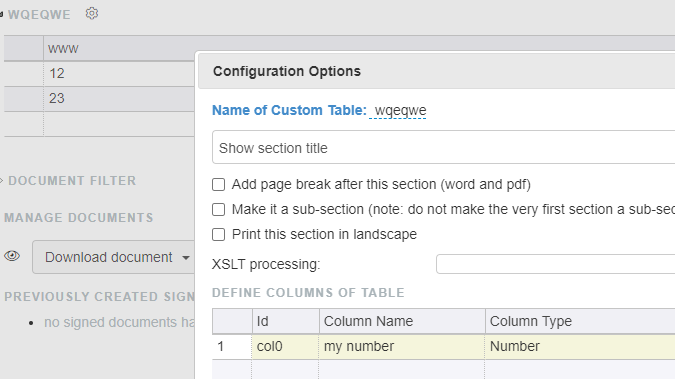Check Make it a sub-section option
This screenshot has height=379, width=675.
click(219, 210)
